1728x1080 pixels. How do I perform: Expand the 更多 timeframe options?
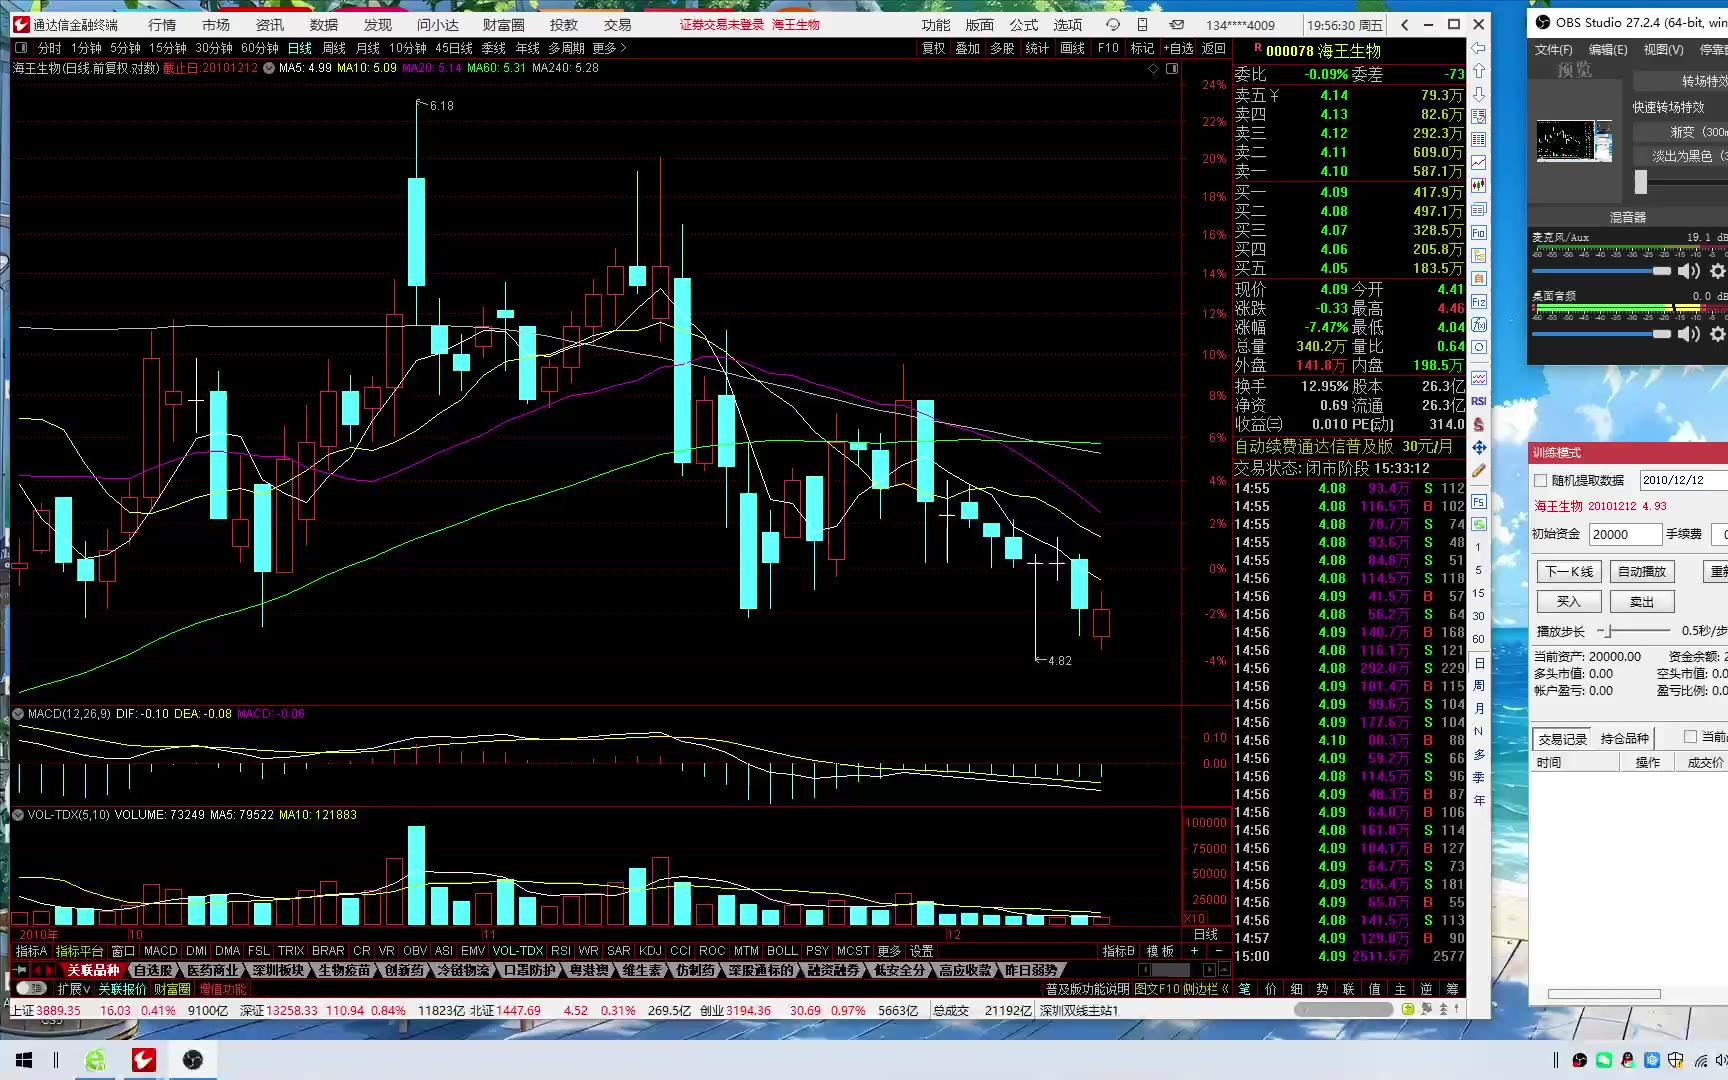(609, 48)
